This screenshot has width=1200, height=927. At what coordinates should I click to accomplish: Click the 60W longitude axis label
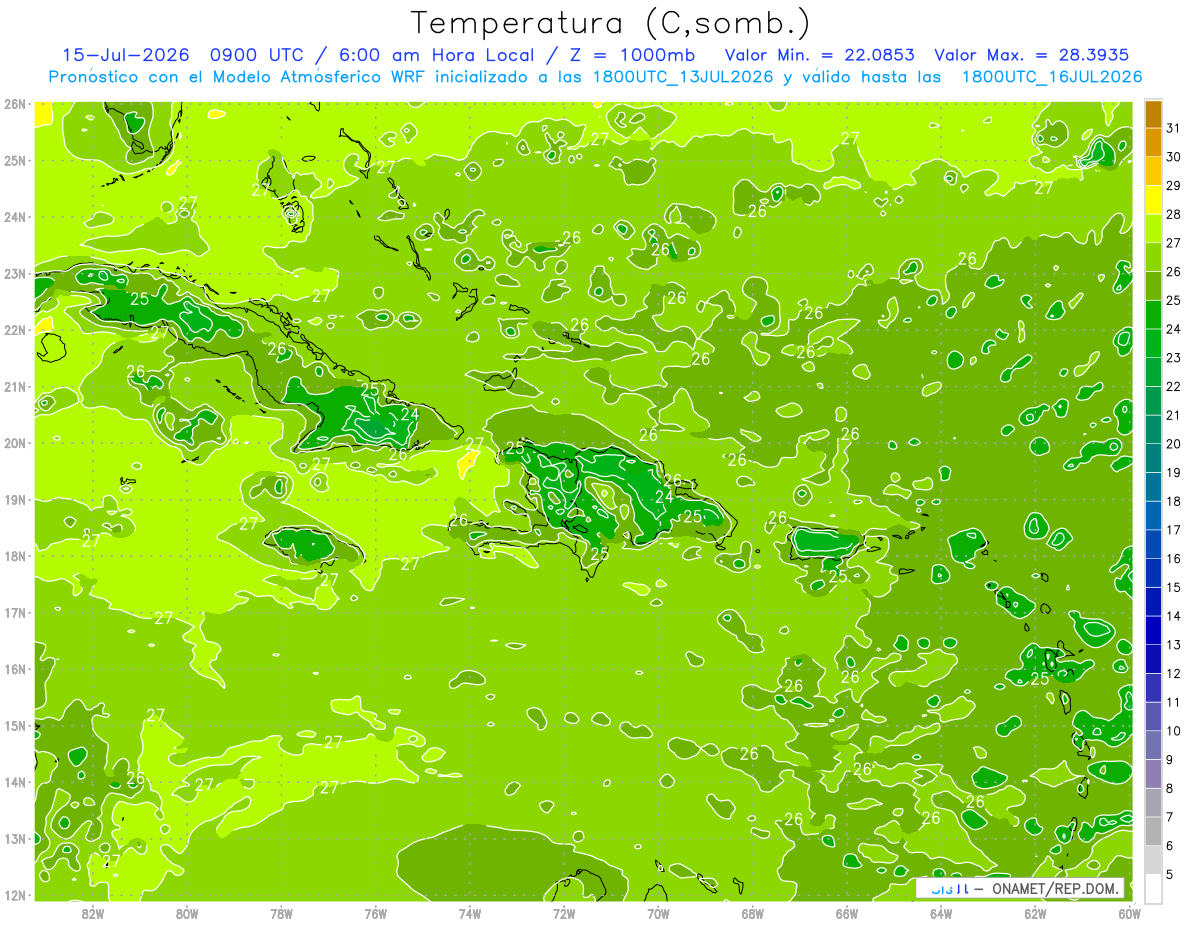(1129, 914)
